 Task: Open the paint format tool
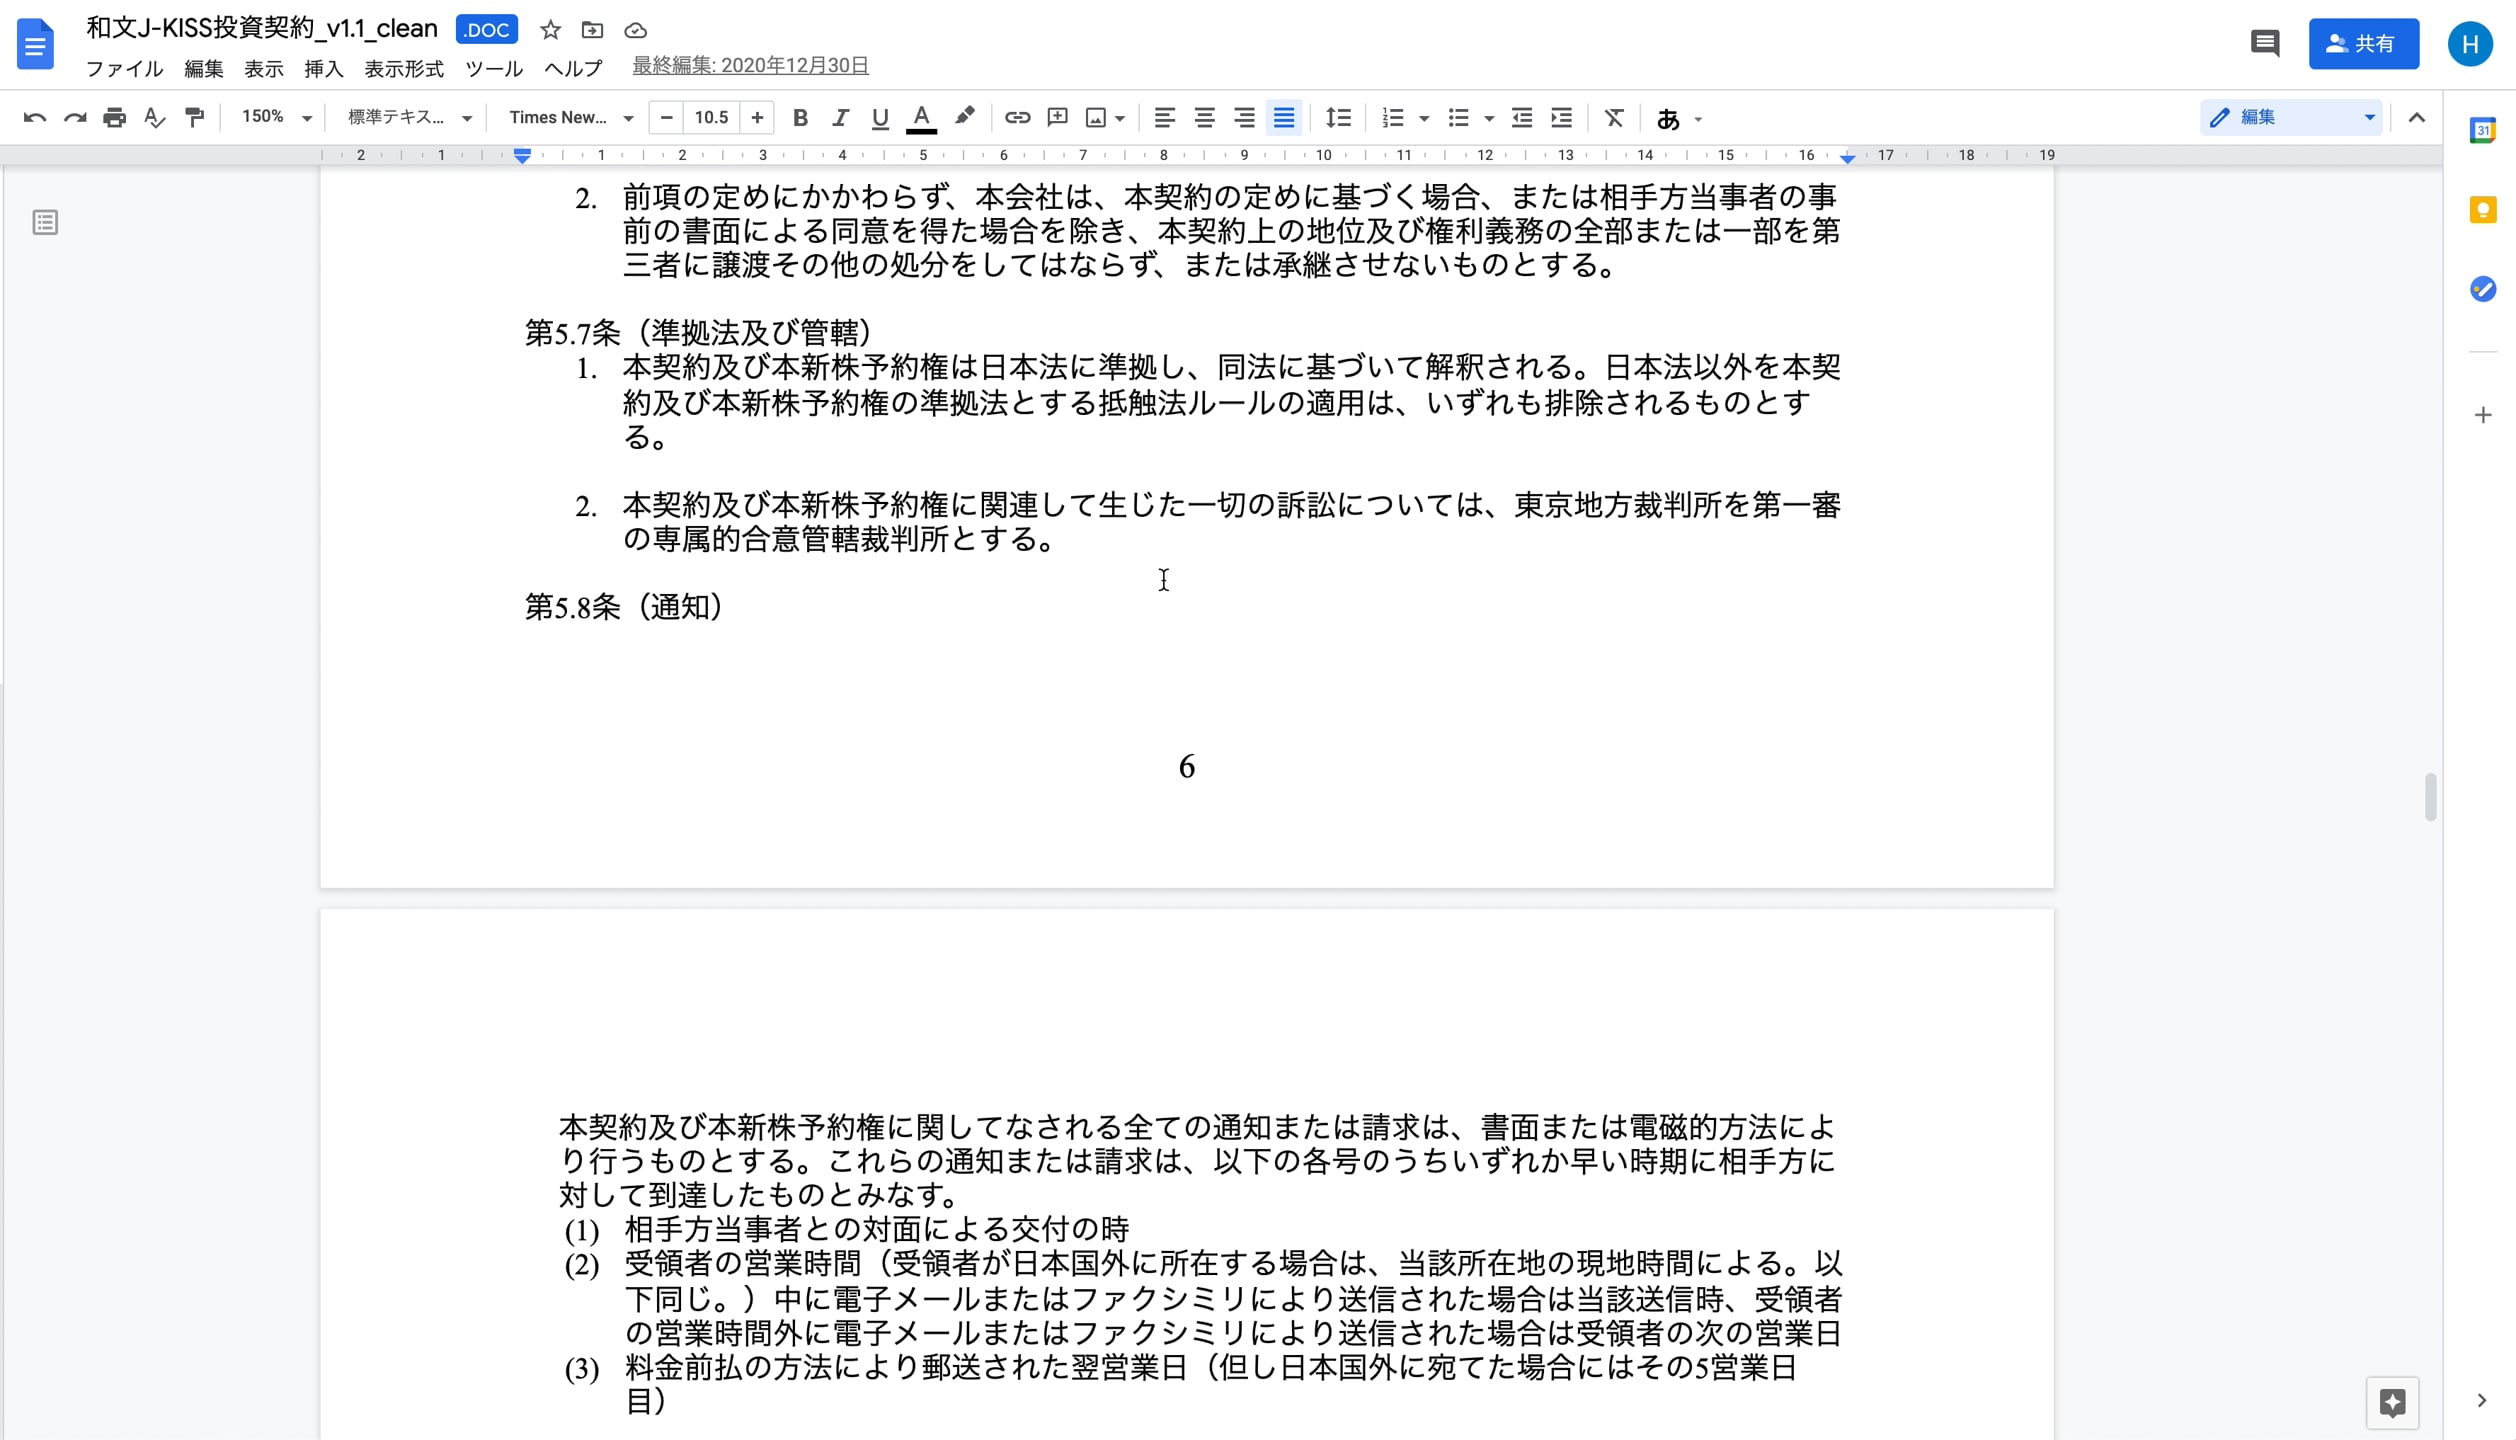click(194, 117)
